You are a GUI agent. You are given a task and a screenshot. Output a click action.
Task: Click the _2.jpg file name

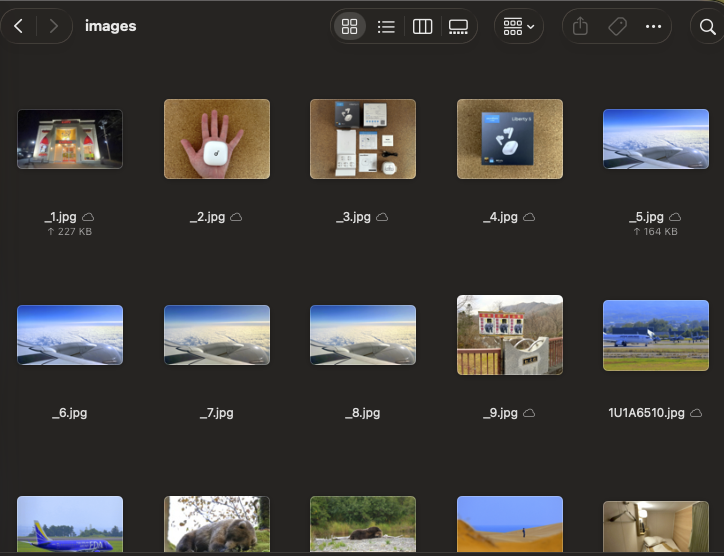208,217
